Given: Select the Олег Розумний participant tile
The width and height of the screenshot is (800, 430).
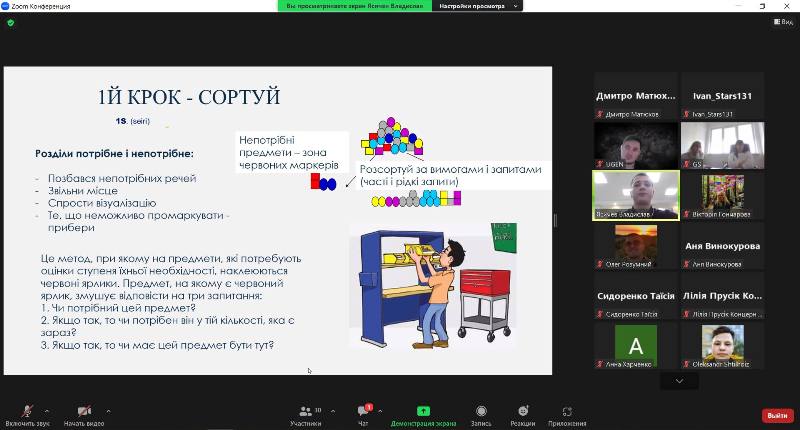Looking at the screenshot, I should [636, 245].
